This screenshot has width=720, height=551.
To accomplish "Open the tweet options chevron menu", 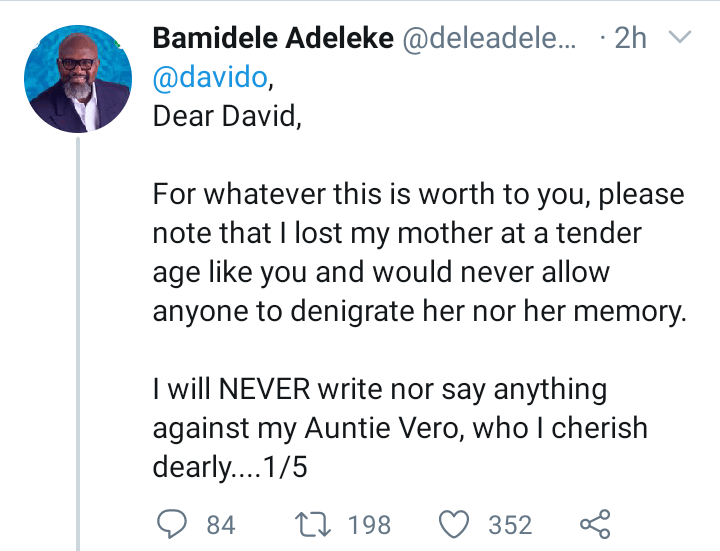I will [679, 39].
